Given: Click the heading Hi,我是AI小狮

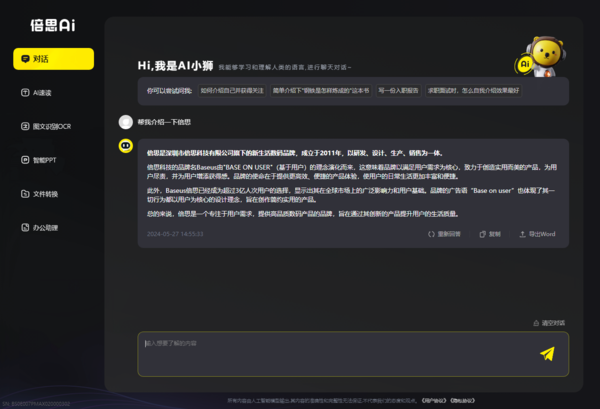Looking at the screenshot, I should coord(176,66).
